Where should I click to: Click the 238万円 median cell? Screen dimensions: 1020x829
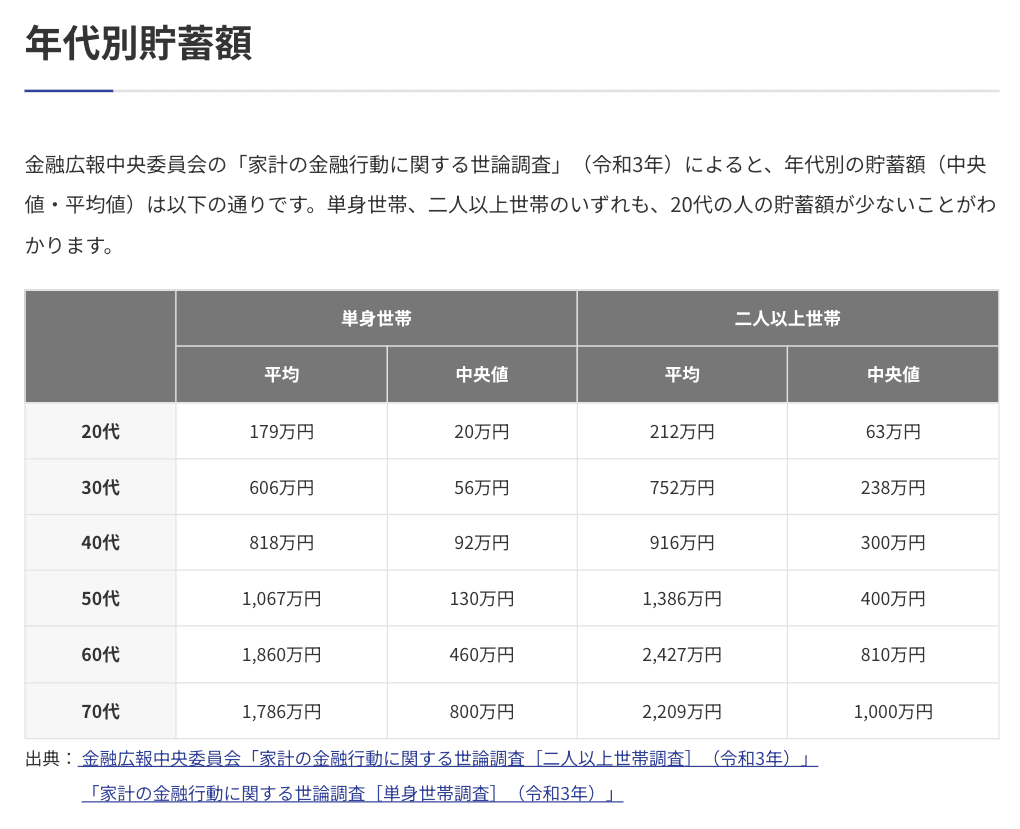[x=892, y=488]
